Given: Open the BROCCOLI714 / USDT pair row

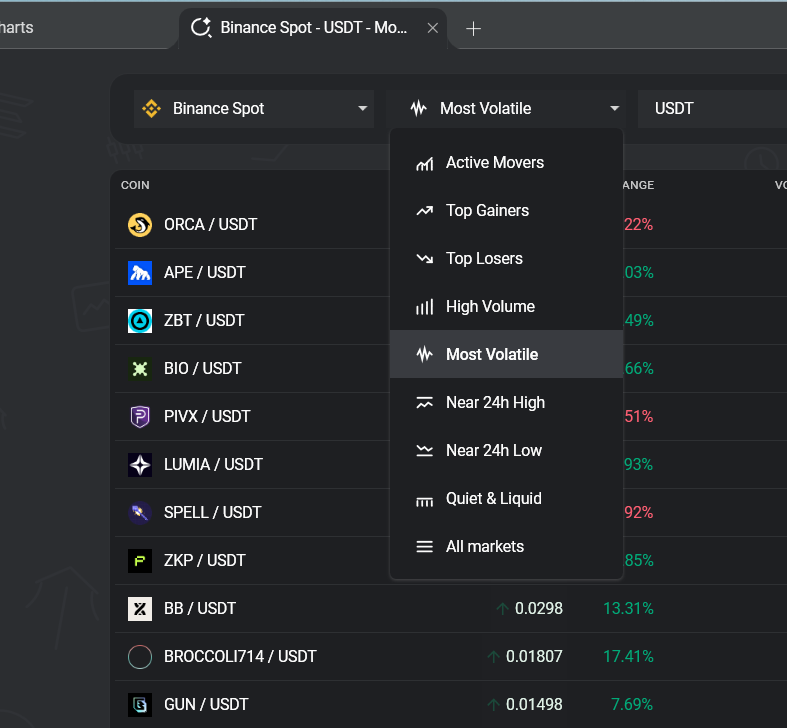Looking at the screenshot, I should click(x=240, y=657).
